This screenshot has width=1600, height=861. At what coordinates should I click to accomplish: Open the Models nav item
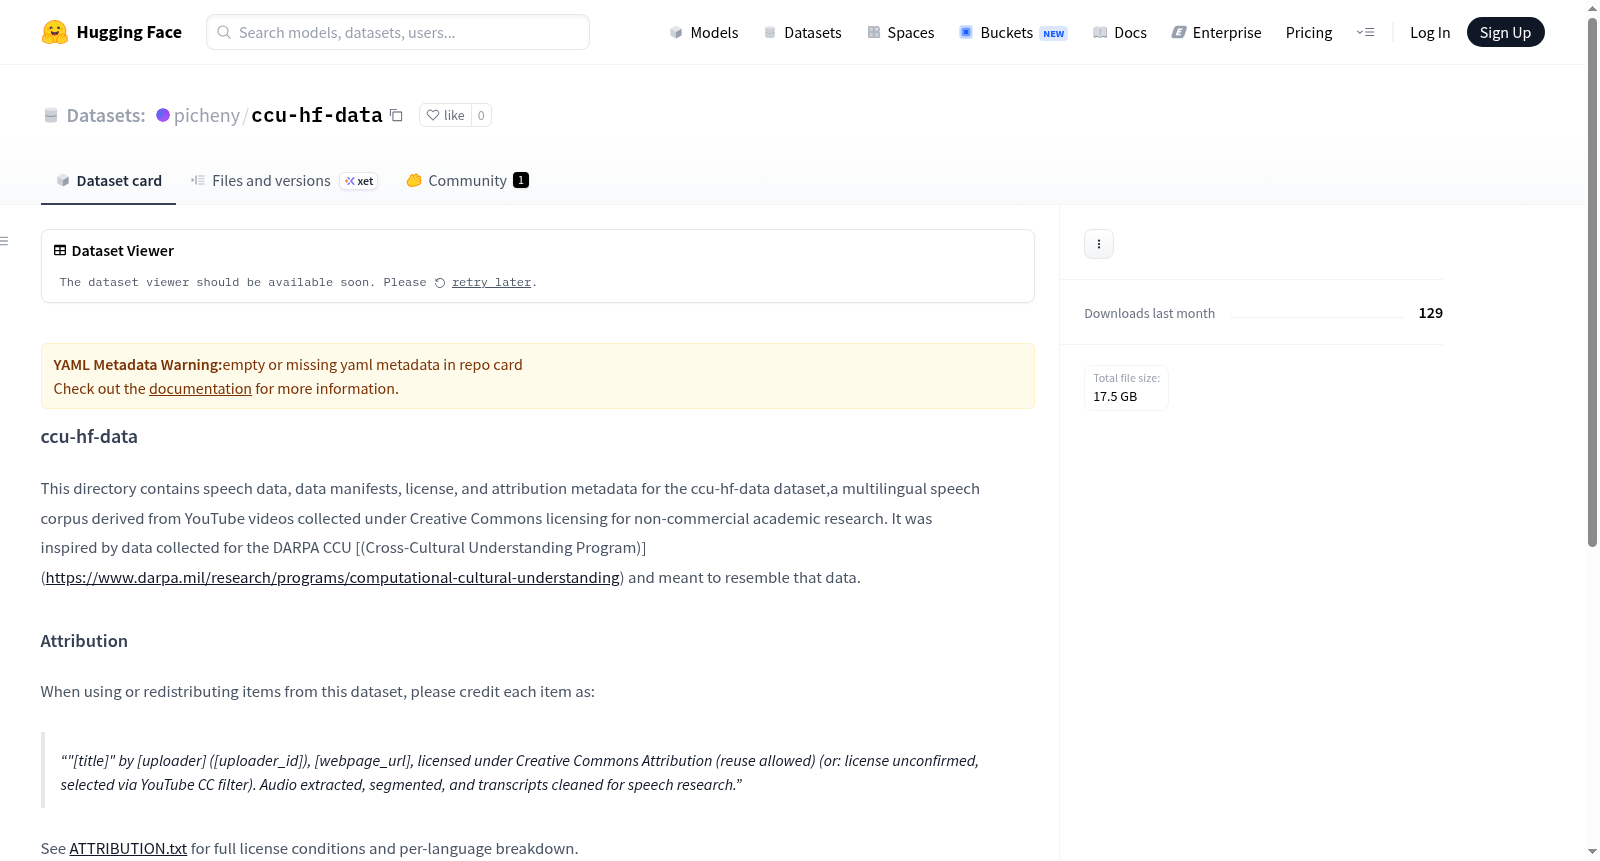pos(704,32)
